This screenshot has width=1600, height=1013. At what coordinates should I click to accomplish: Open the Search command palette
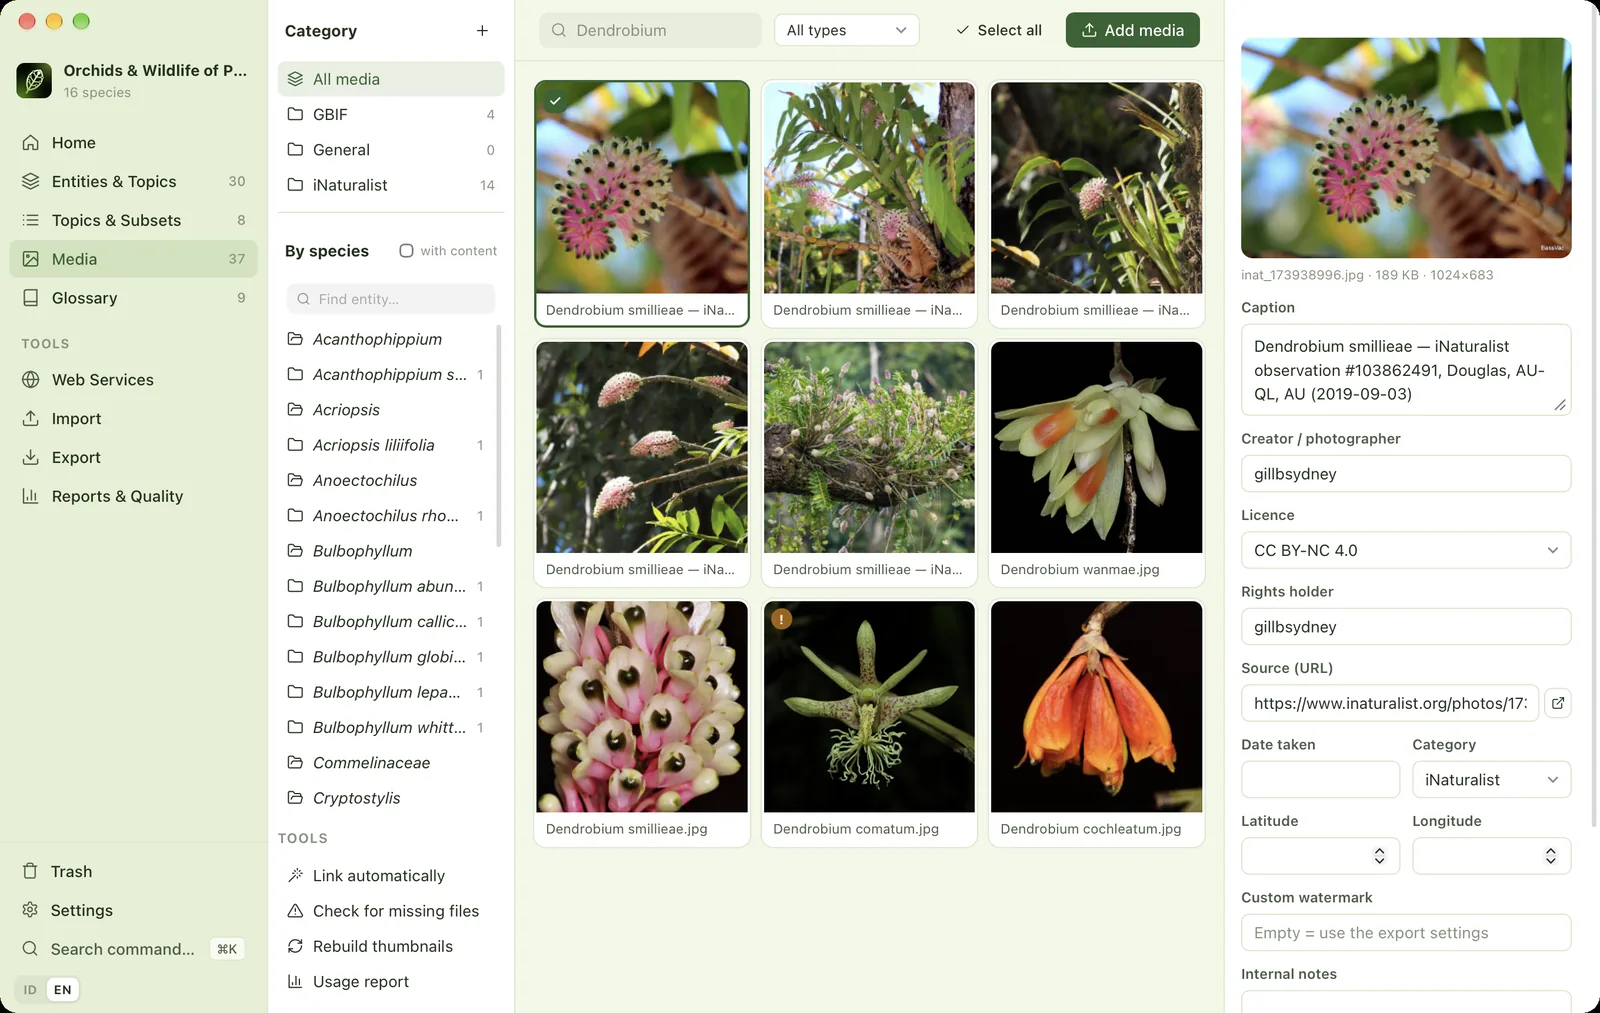click(x=133, y=949)
